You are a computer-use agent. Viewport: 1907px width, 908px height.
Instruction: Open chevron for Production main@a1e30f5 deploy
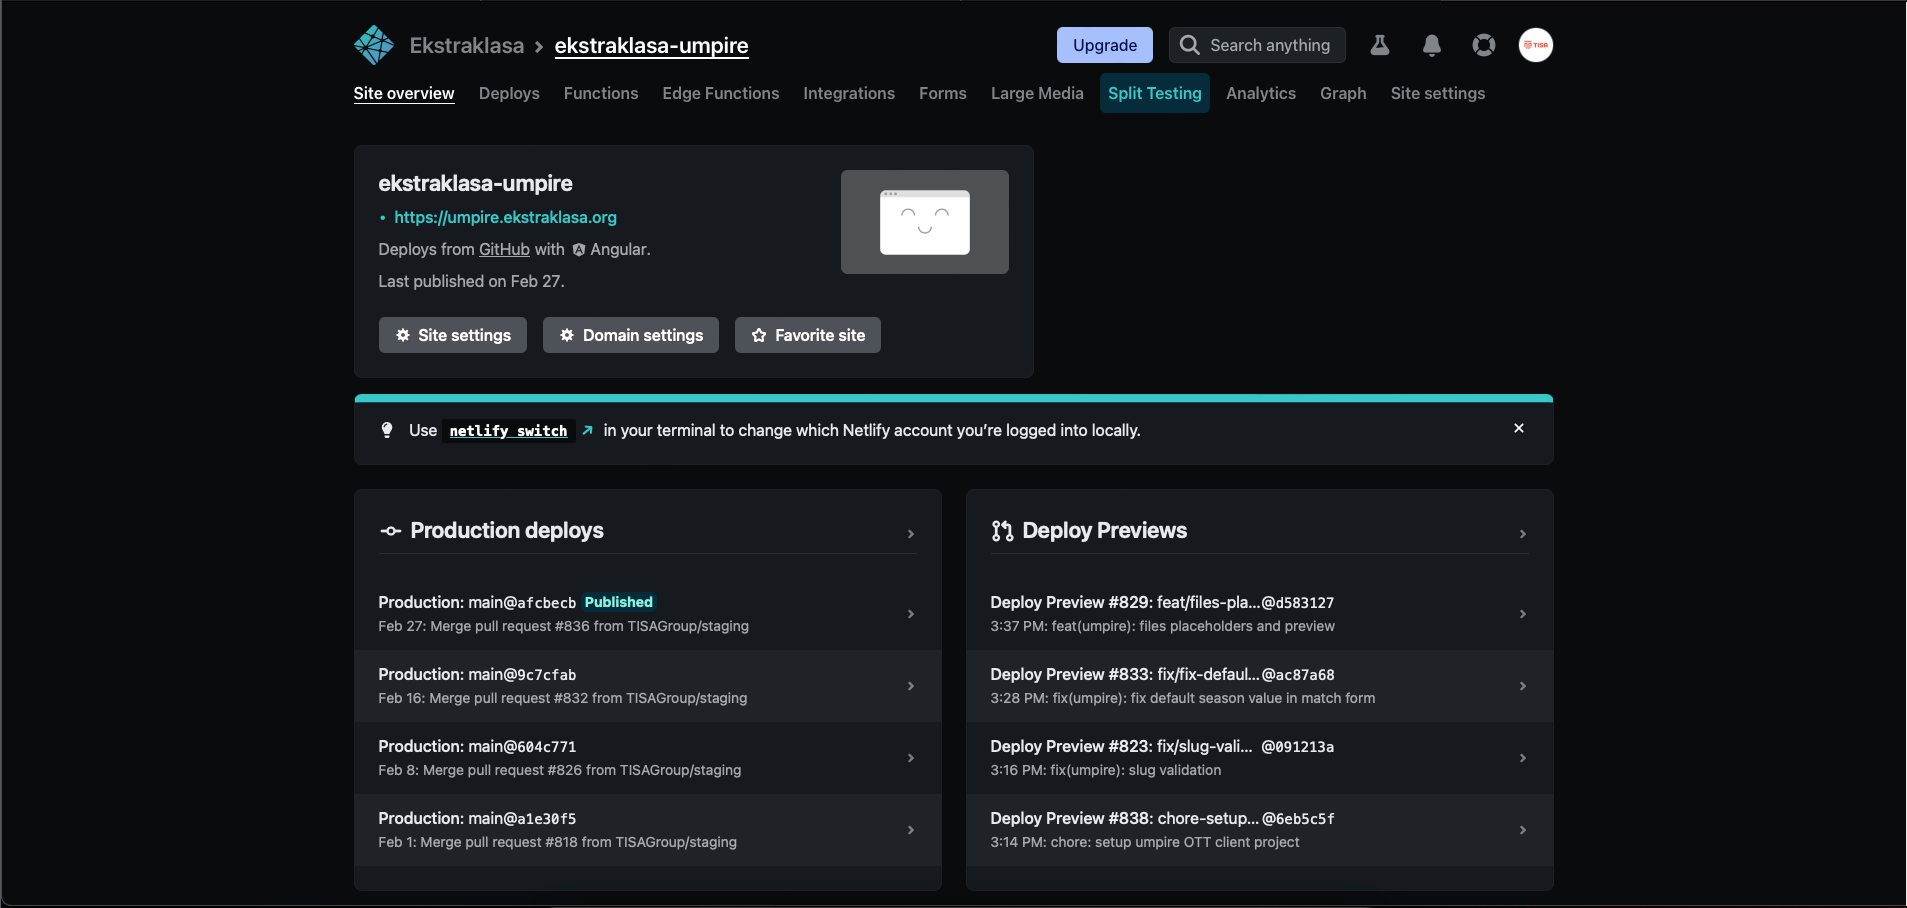point(911,830)
